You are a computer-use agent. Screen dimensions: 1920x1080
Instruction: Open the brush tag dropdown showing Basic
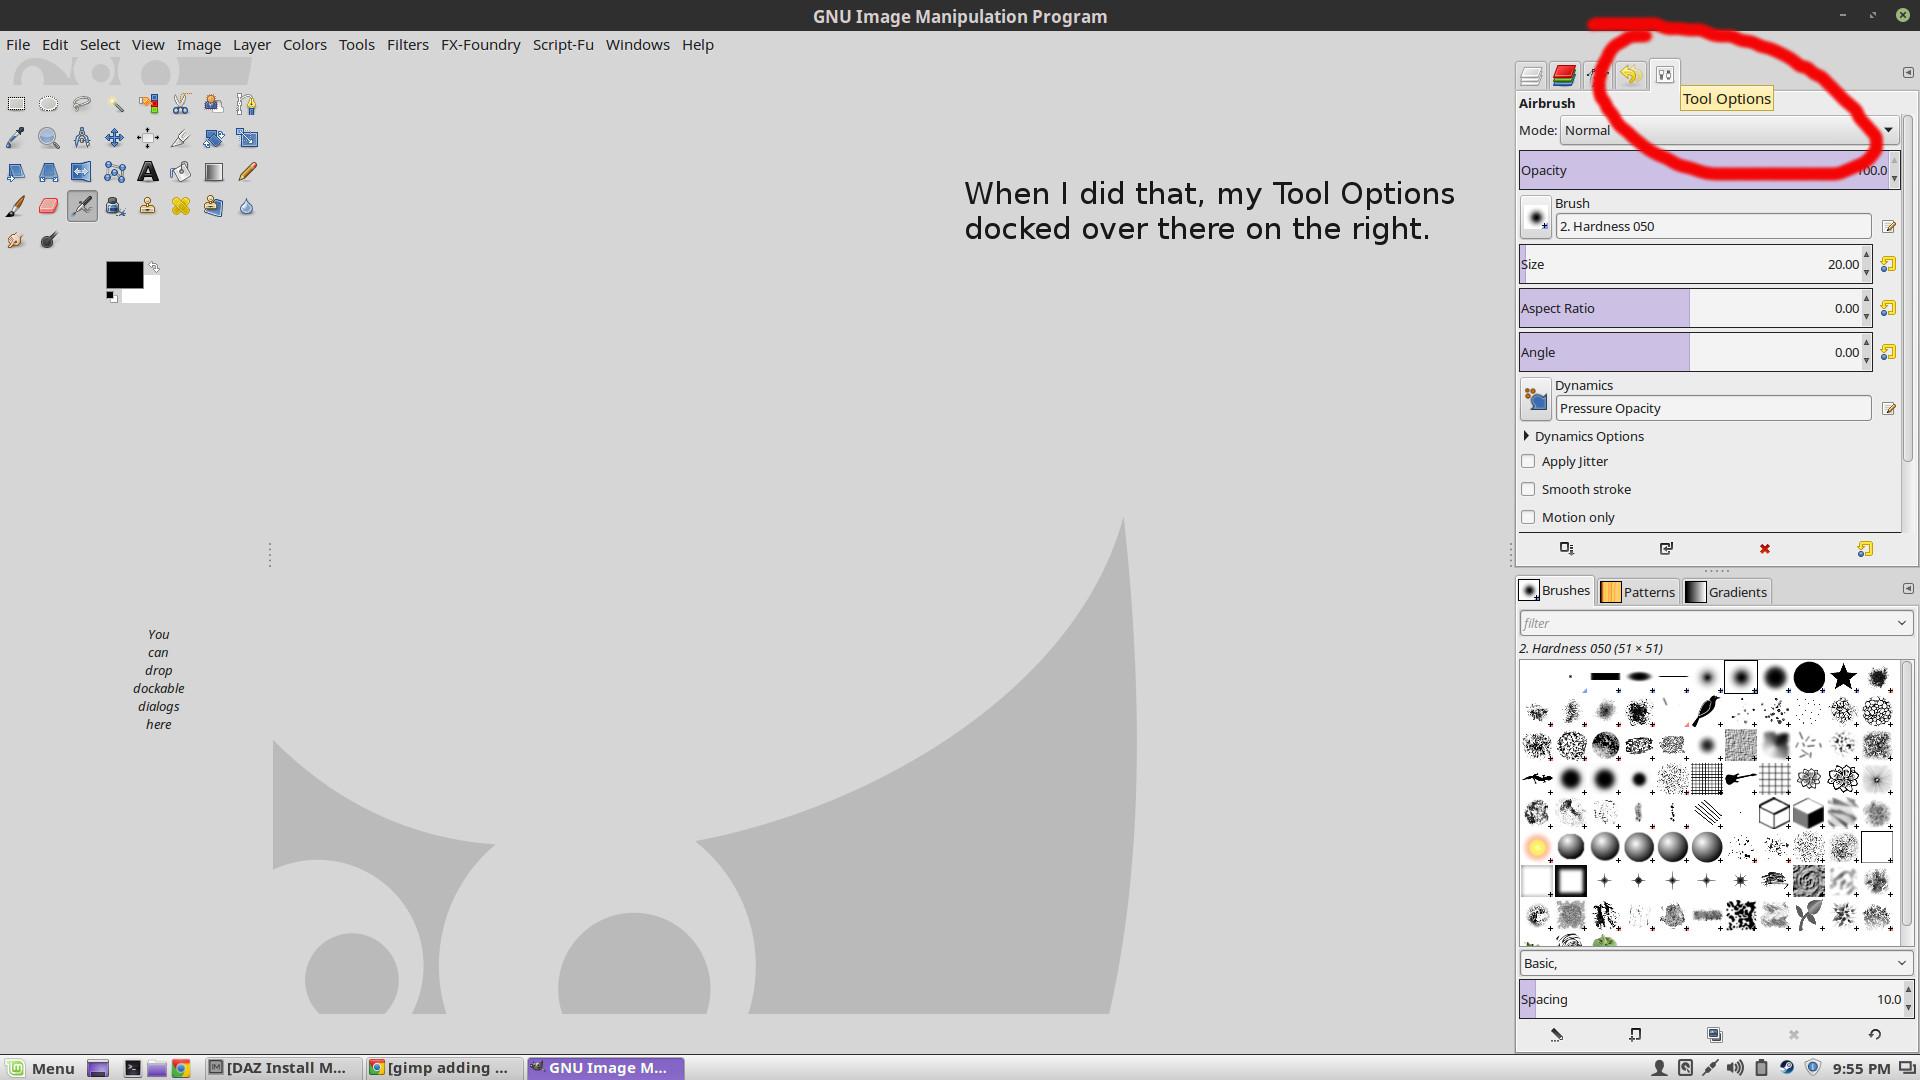(1715, 963)
